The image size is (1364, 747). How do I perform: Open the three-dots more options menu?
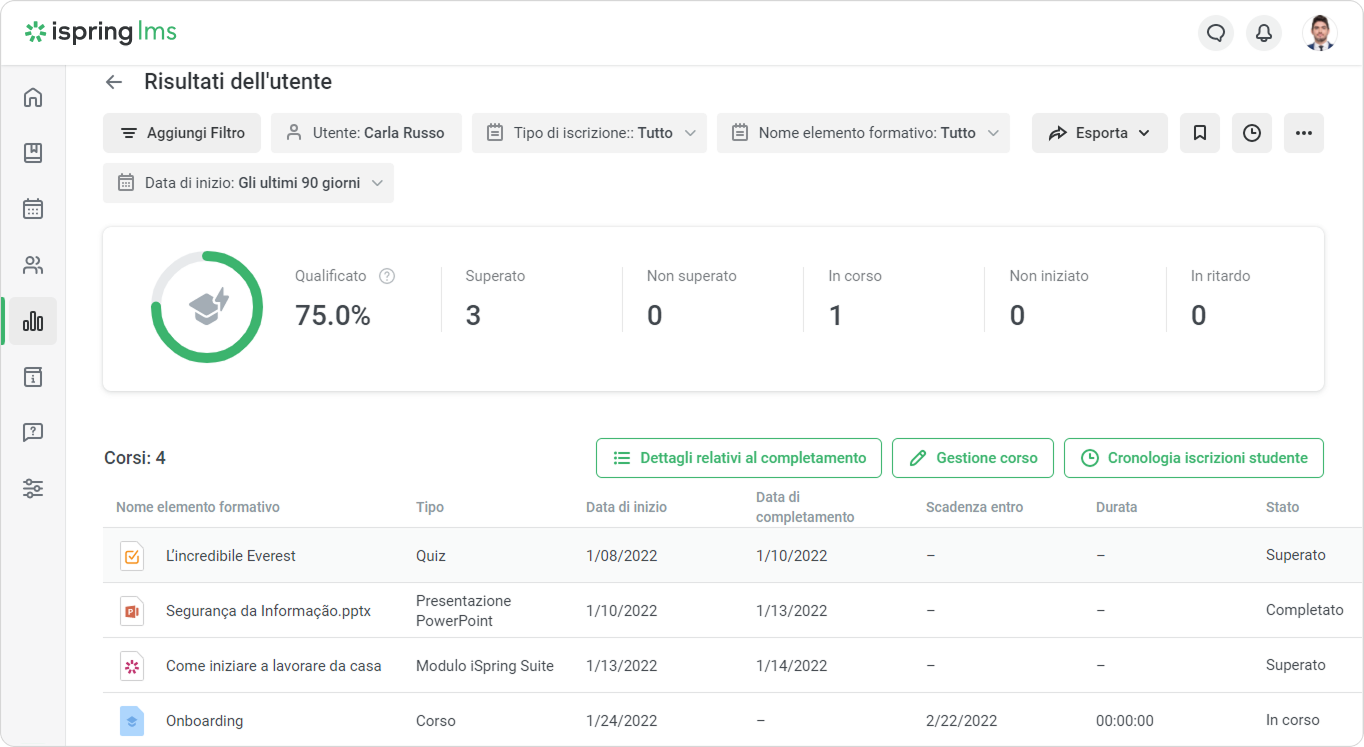(1304, 133)
